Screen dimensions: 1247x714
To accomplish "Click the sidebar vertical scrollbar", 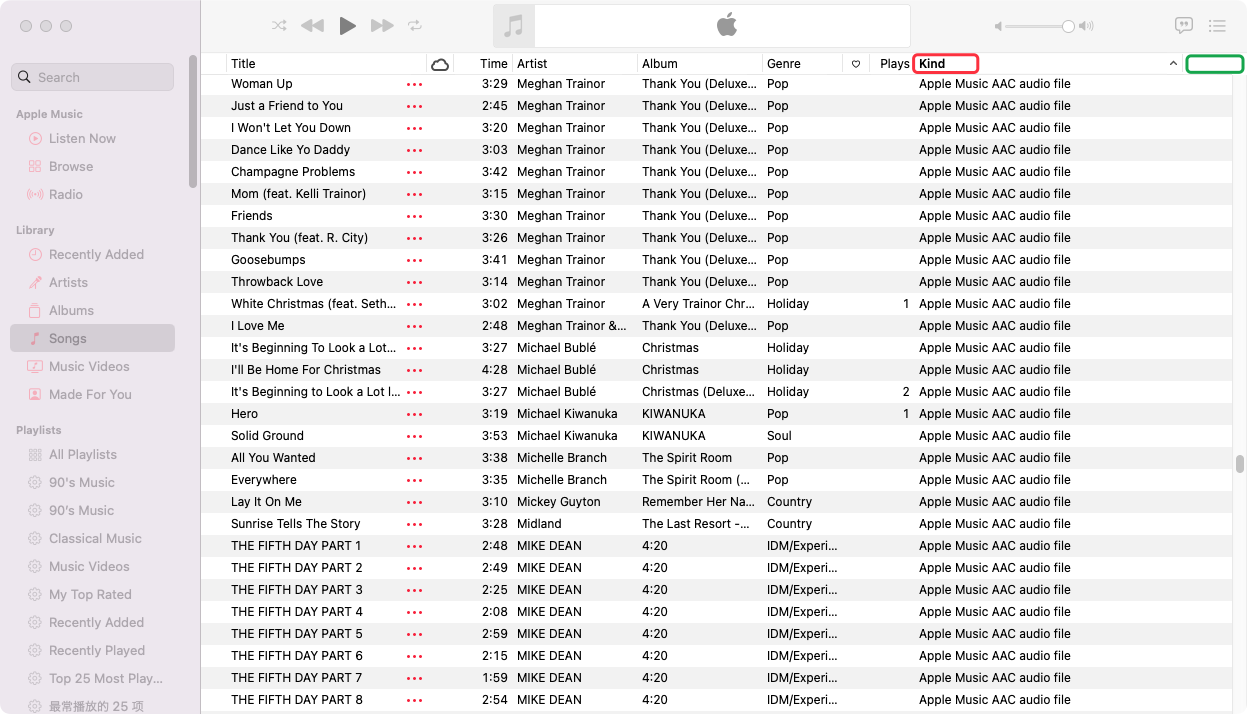I will click(193, 121).
